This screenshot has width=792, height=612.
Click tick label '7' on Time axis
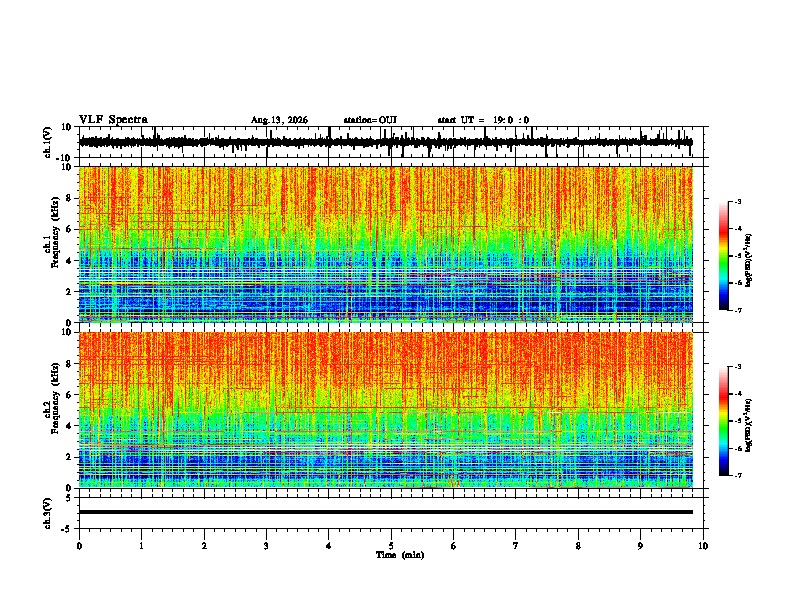(516, 546)
